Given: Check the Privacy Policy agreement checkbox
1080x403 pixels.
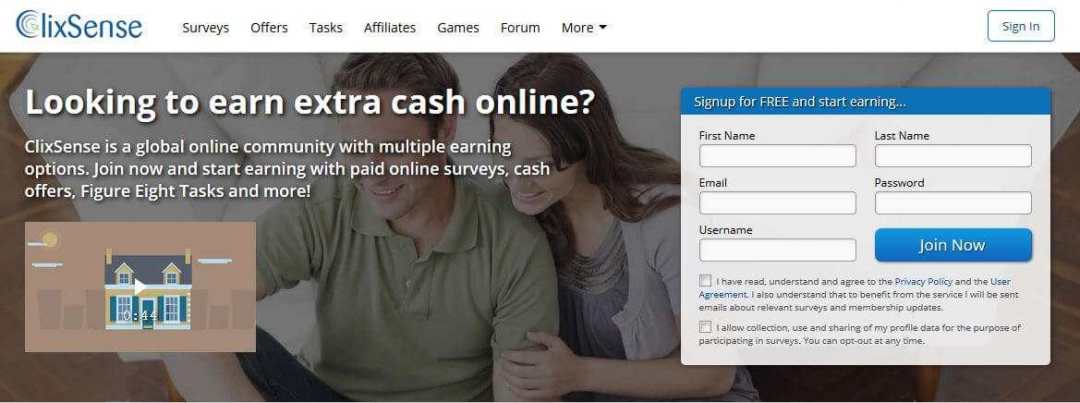Looking at the screenshot, I should pyautogui.click(x=705, y=281).
